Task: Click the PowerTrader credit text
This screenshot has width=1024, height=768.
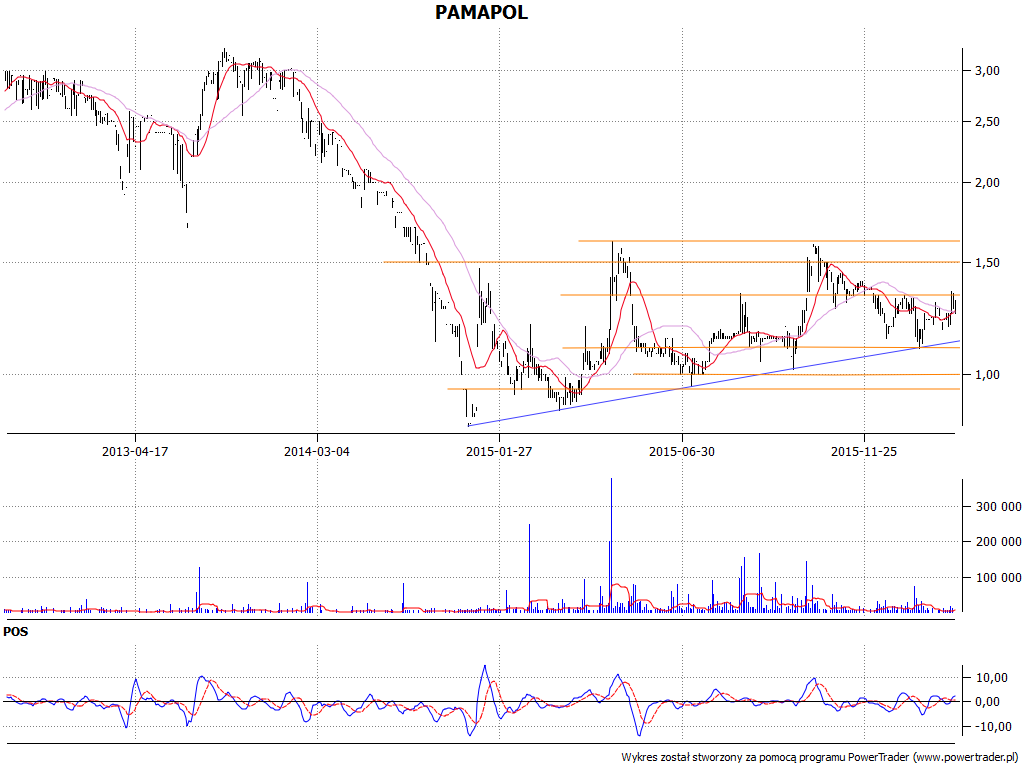Action: (x=822, y=758)
